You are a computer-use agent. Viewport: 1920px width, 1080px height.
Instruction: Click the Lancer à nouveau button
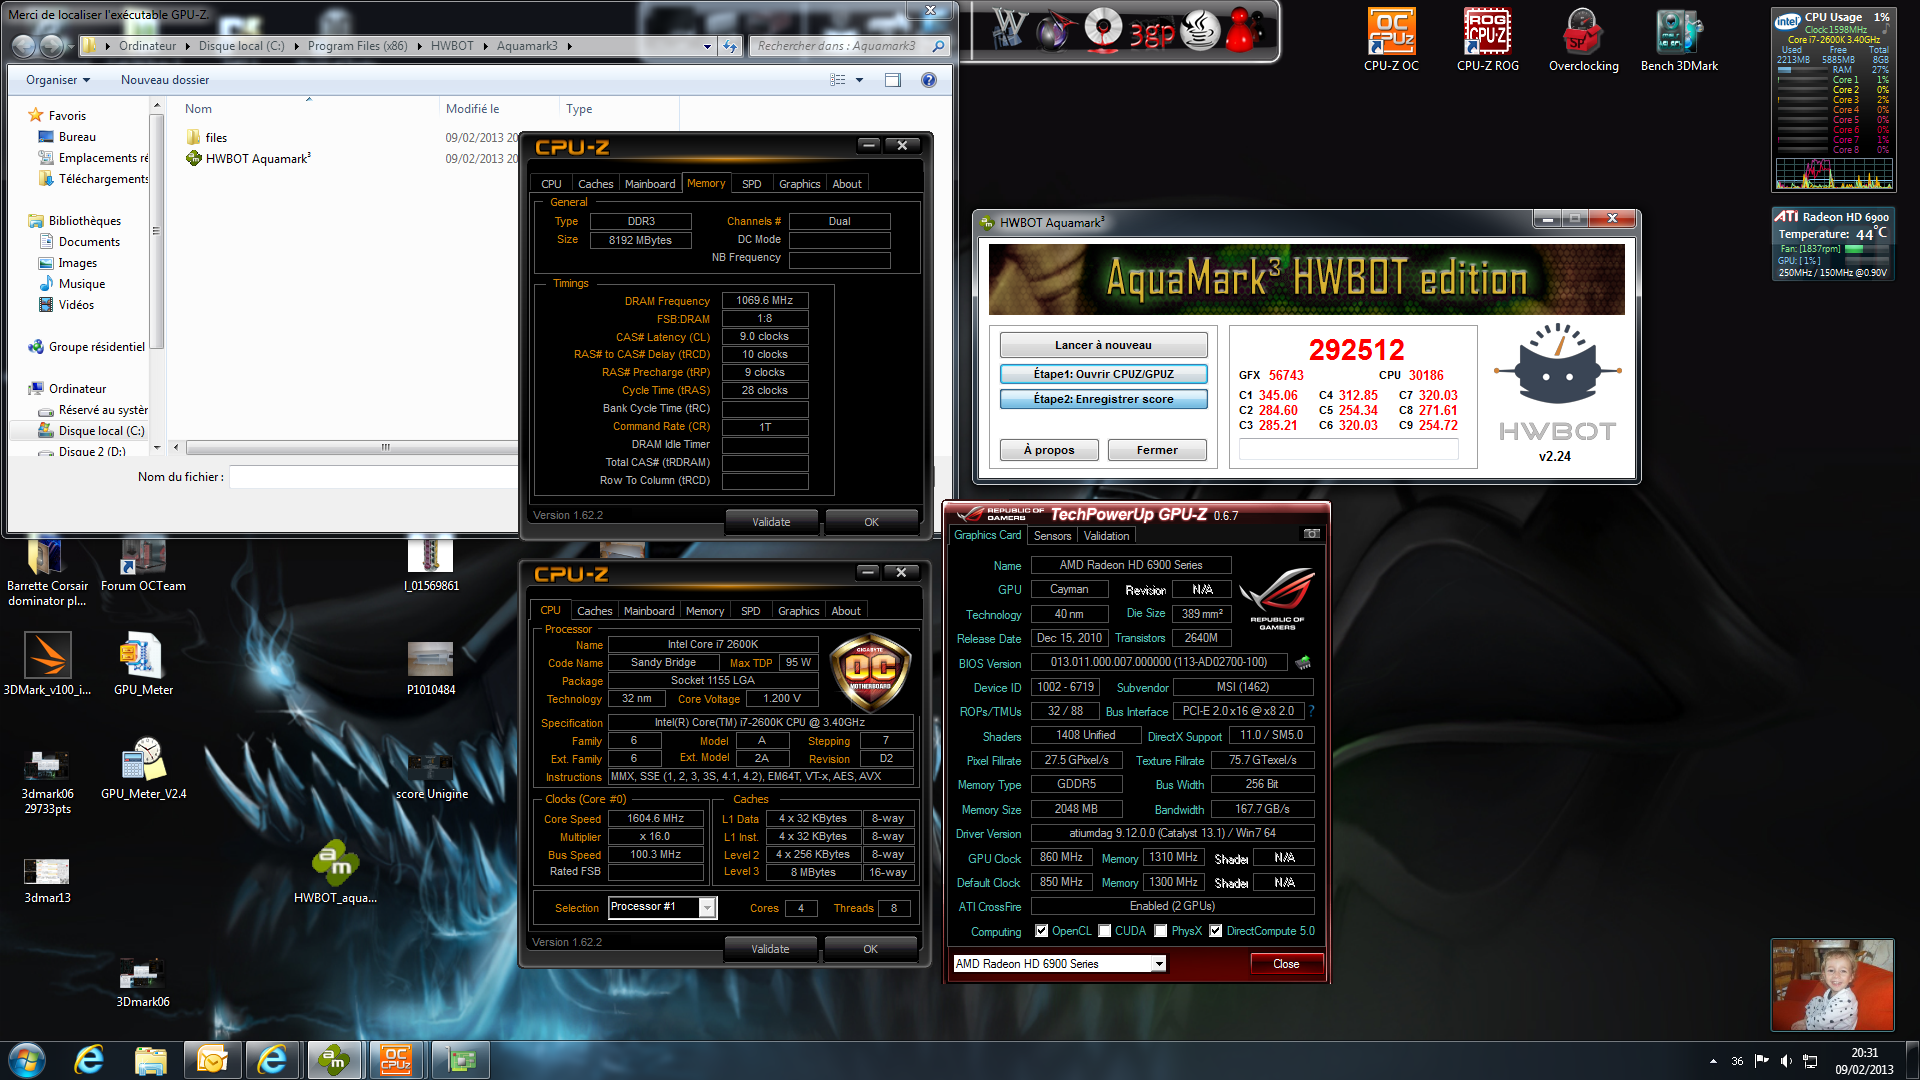[1103, 345]
